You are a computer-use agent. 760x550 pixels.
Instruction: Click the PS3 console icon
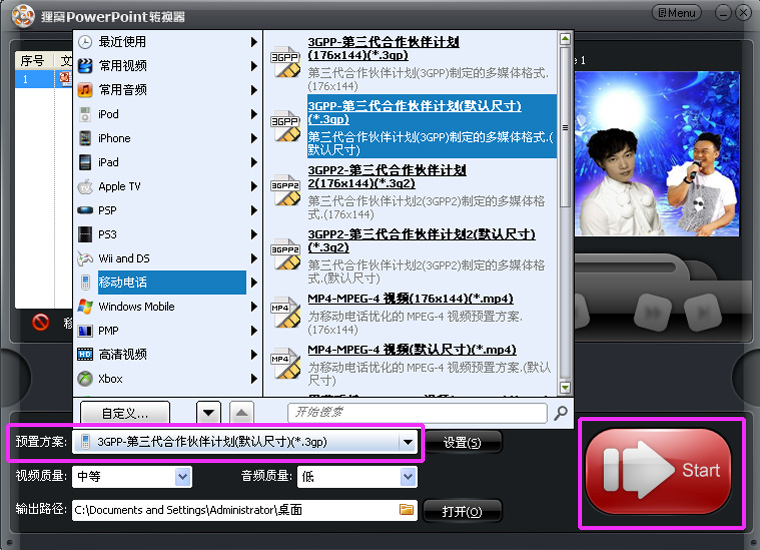pos(85,235)
